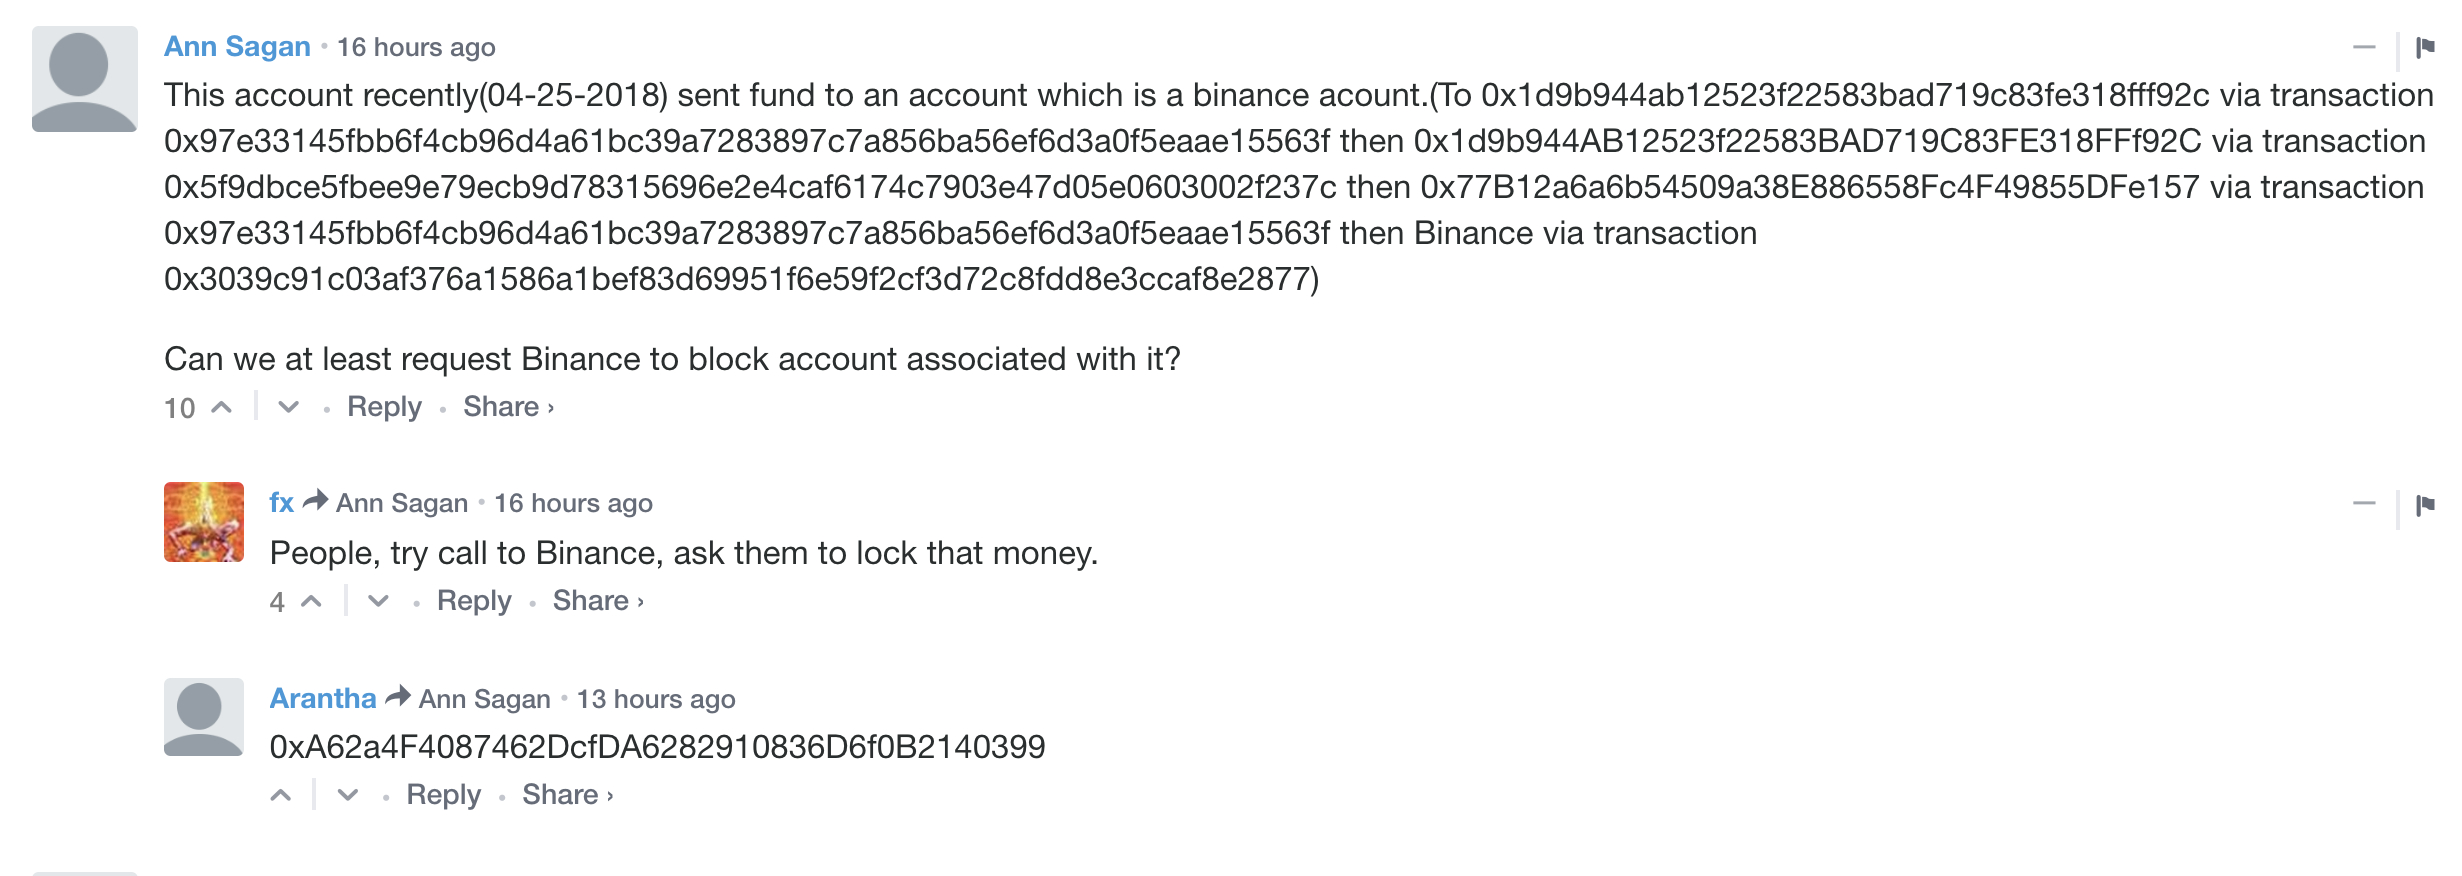This screenshot has width=2462, height=876.
Task: Collapse Ann Sagan's comment thread
Action: (2364, 47)
